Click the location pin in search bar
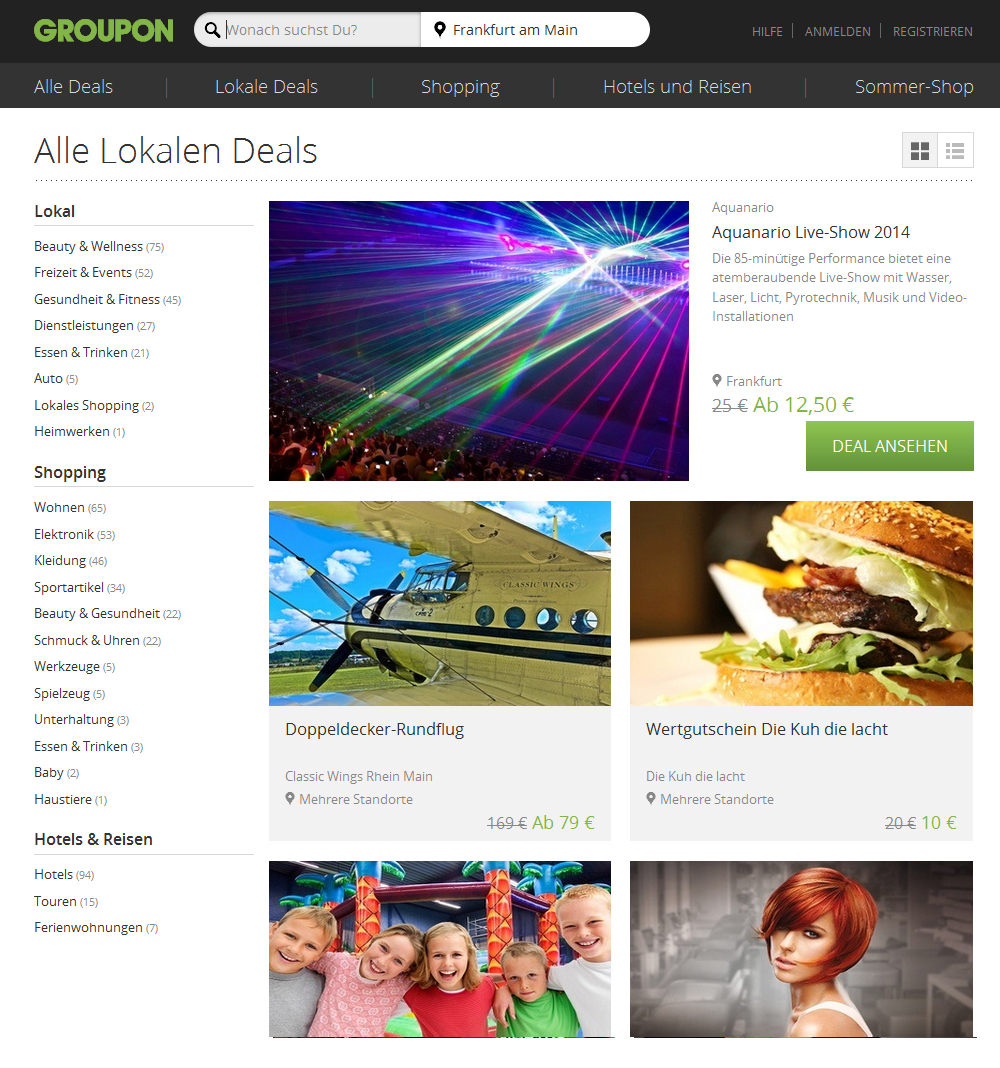Screen dimensions: 1000x1068 pos(440,29)
